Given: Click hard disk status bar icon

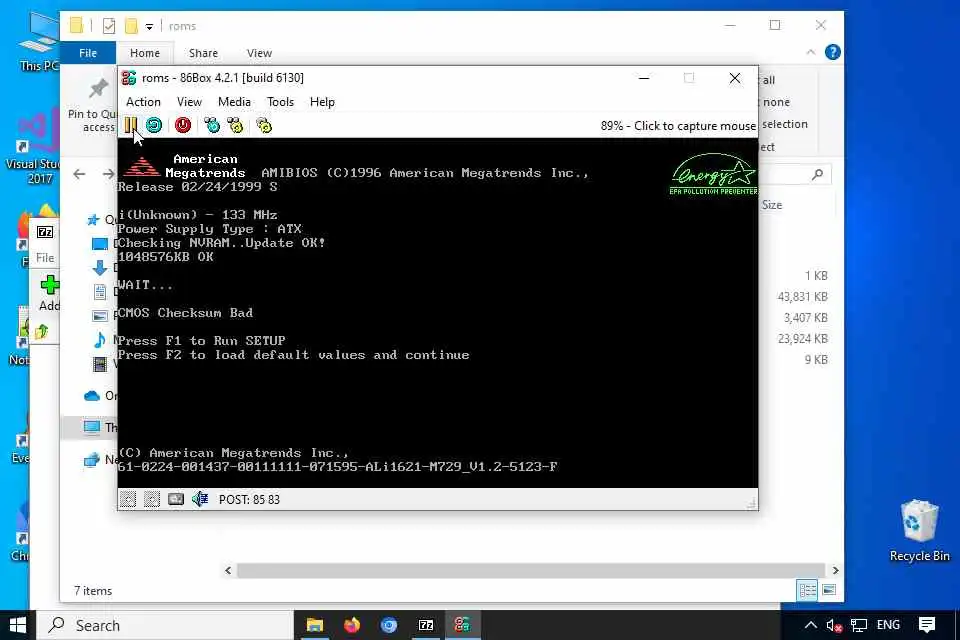Looking at the screenshot, I should tap(176, 499).
